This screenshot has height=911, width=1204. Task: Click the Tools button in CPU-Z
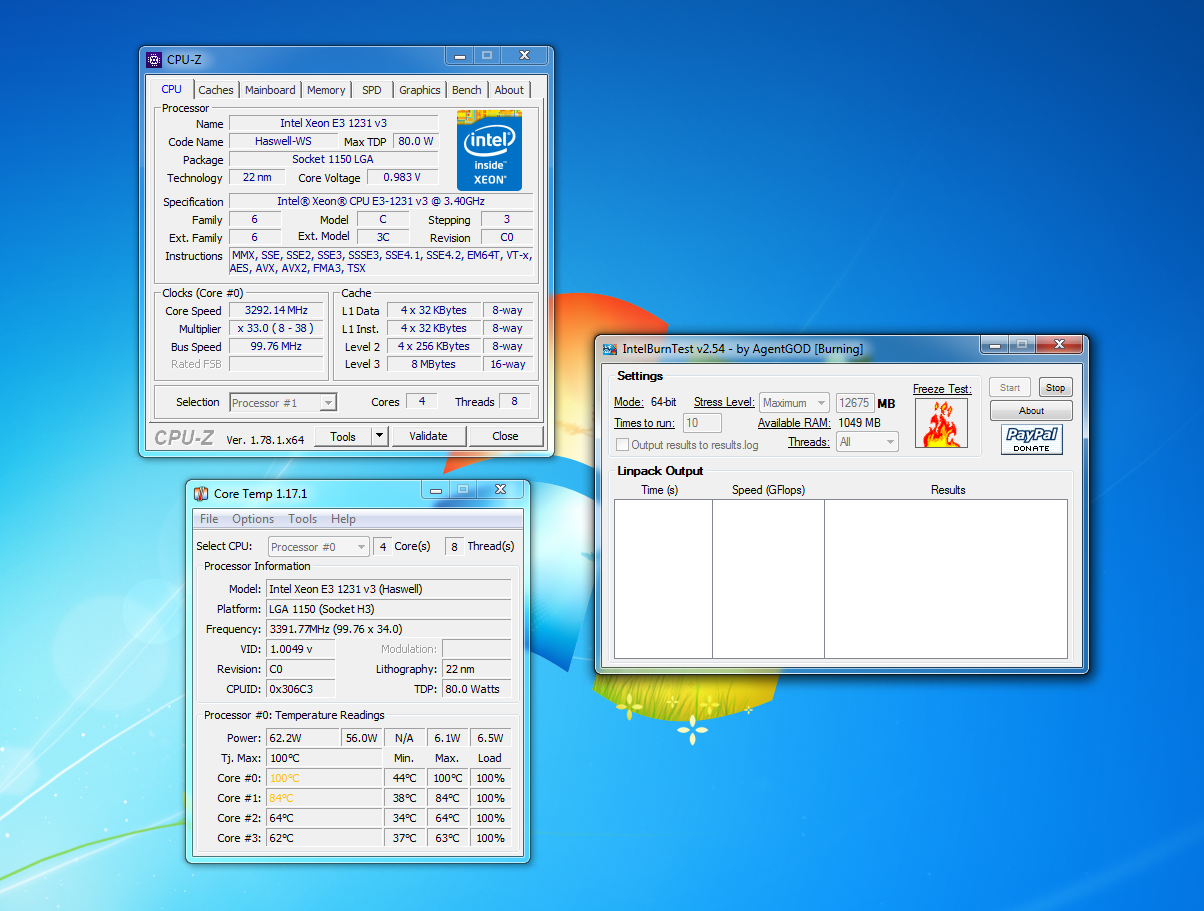343,436
